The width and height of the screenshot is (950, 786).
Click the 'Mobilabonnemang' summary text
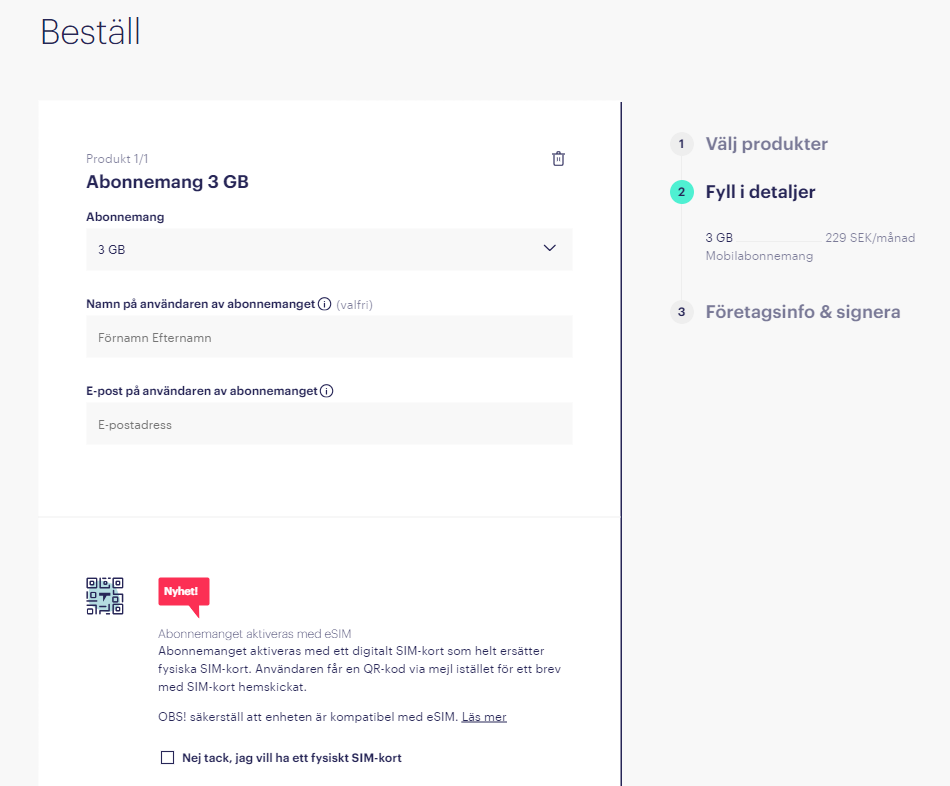pos(759,256)
